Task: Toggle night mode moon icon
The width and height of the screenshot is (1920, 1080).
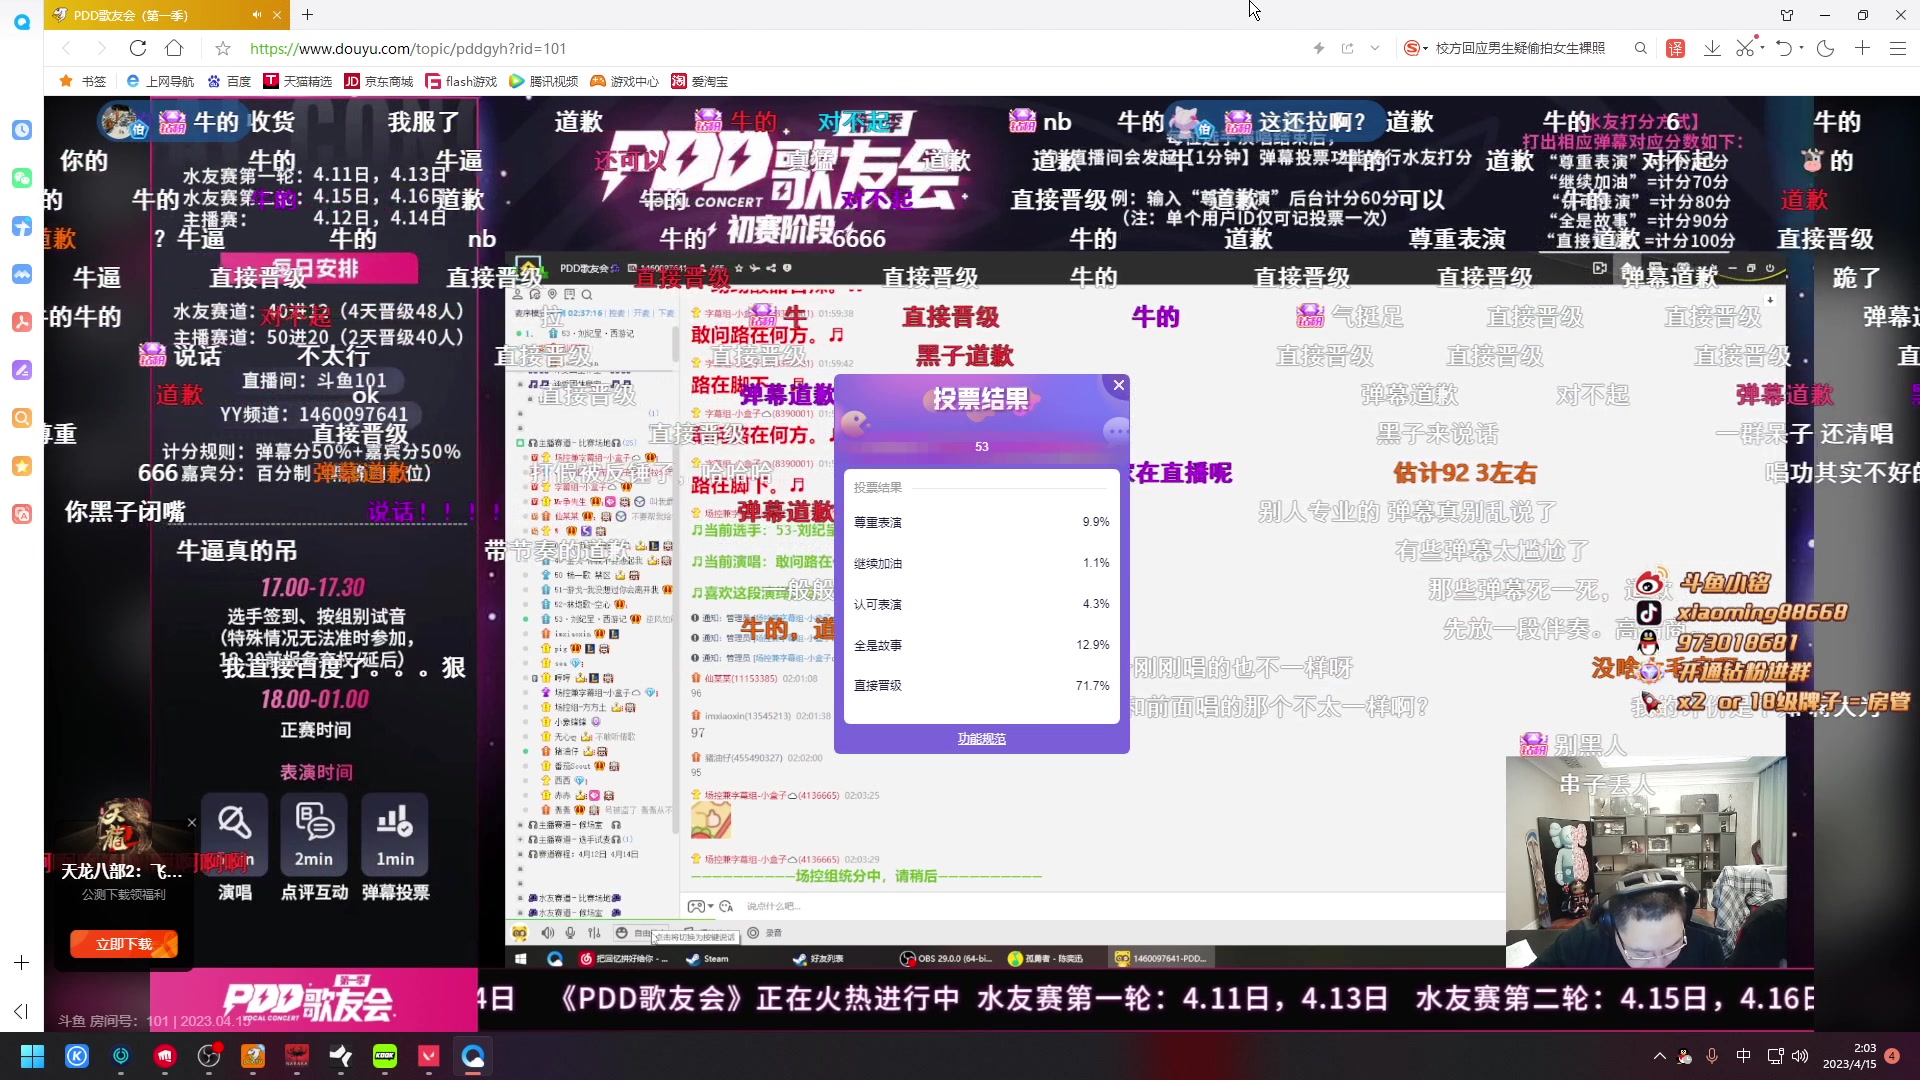Action: click(x=1825, y=48)
